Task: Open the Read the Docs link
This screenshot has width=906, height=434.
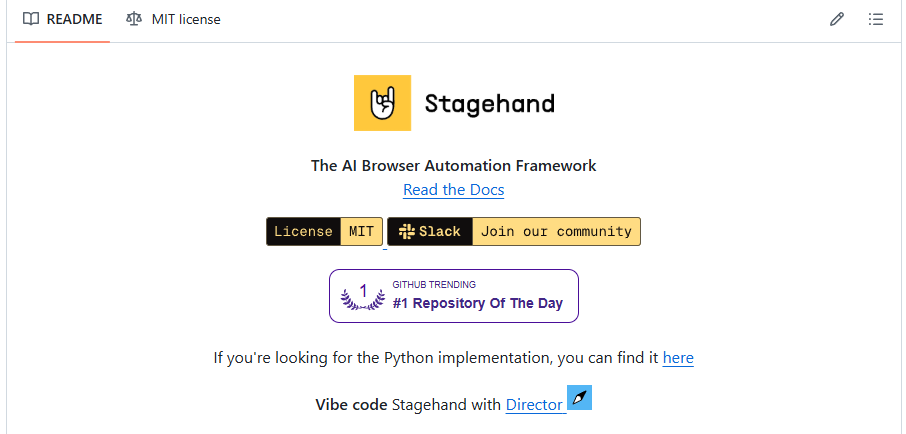Action: click(454, 190)
